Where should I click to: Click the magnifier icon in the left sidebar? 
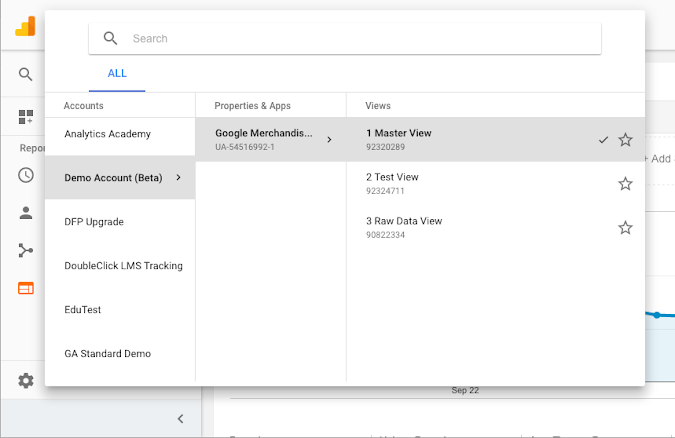coord(26,74)
